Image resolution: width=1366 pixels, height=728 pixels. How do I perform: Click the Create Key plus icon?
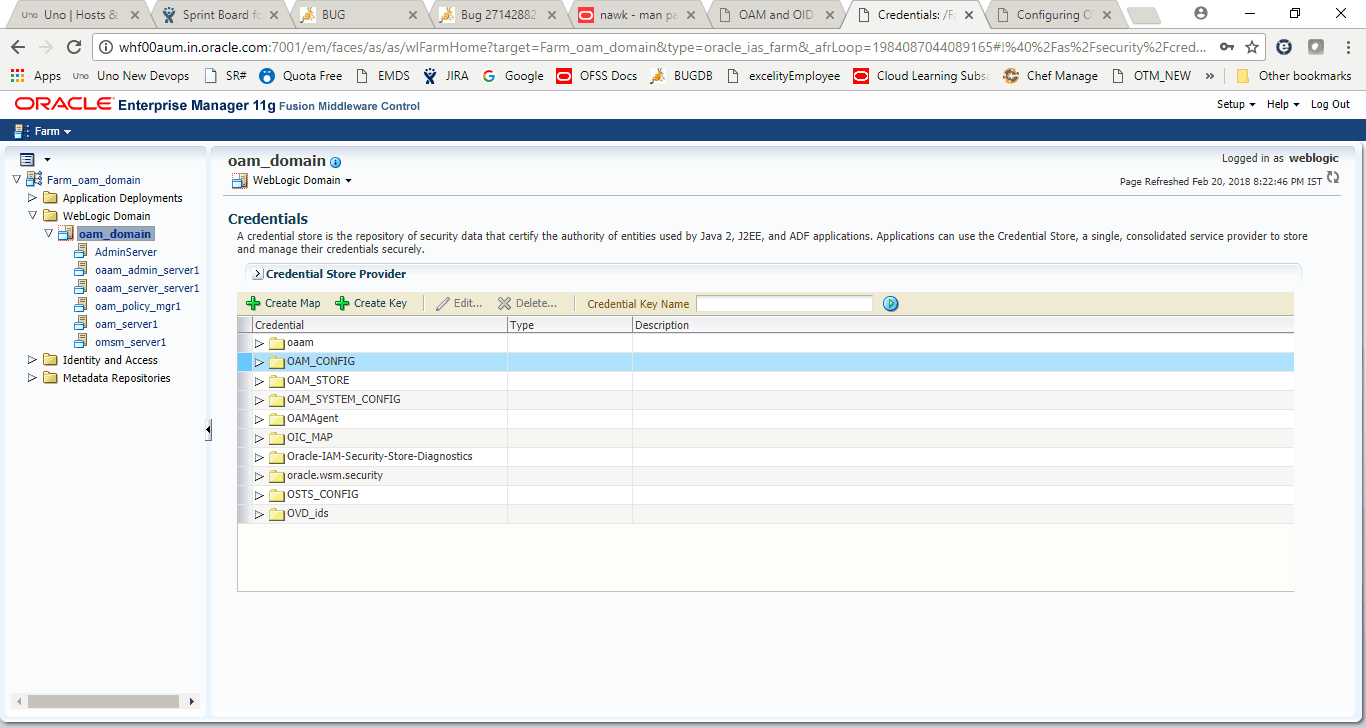tap(342, 303)
